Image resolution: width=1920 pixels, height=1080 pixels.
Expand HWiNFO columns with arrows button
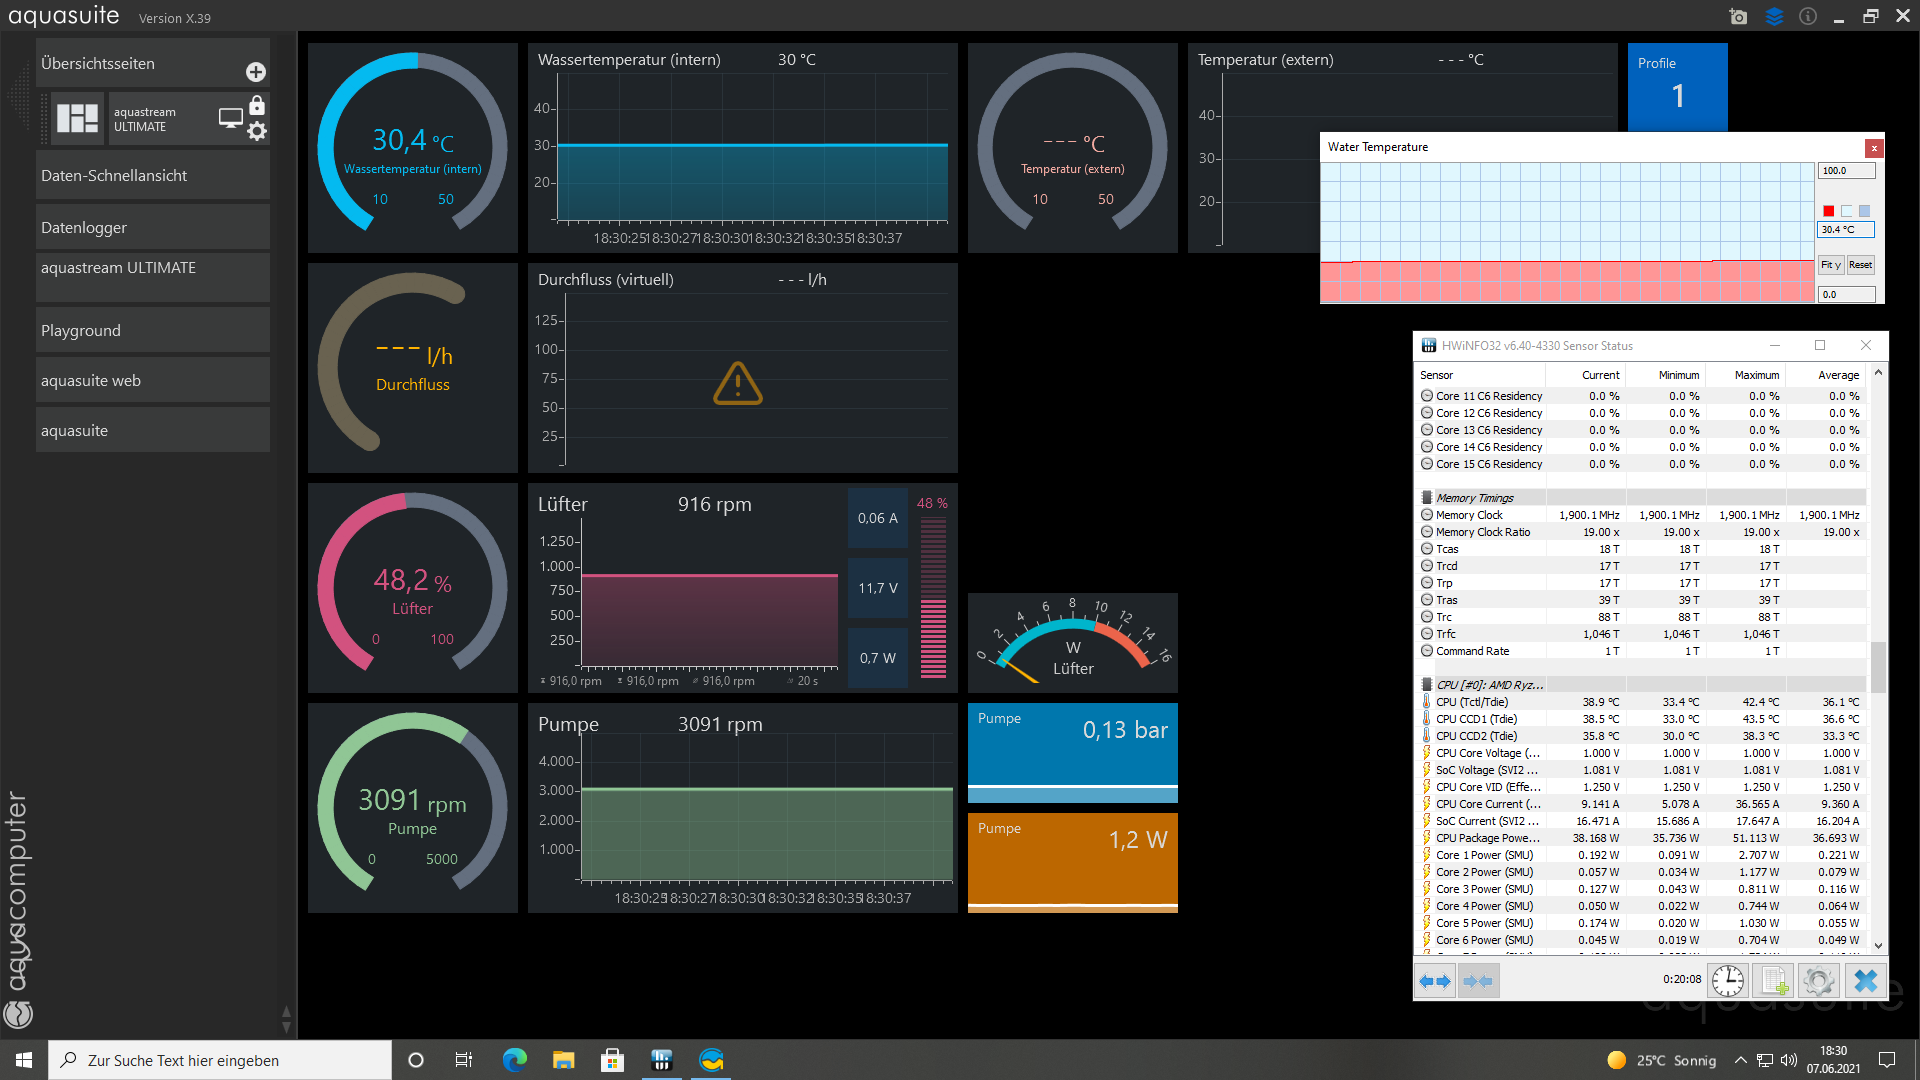(x=1435, y=981)
